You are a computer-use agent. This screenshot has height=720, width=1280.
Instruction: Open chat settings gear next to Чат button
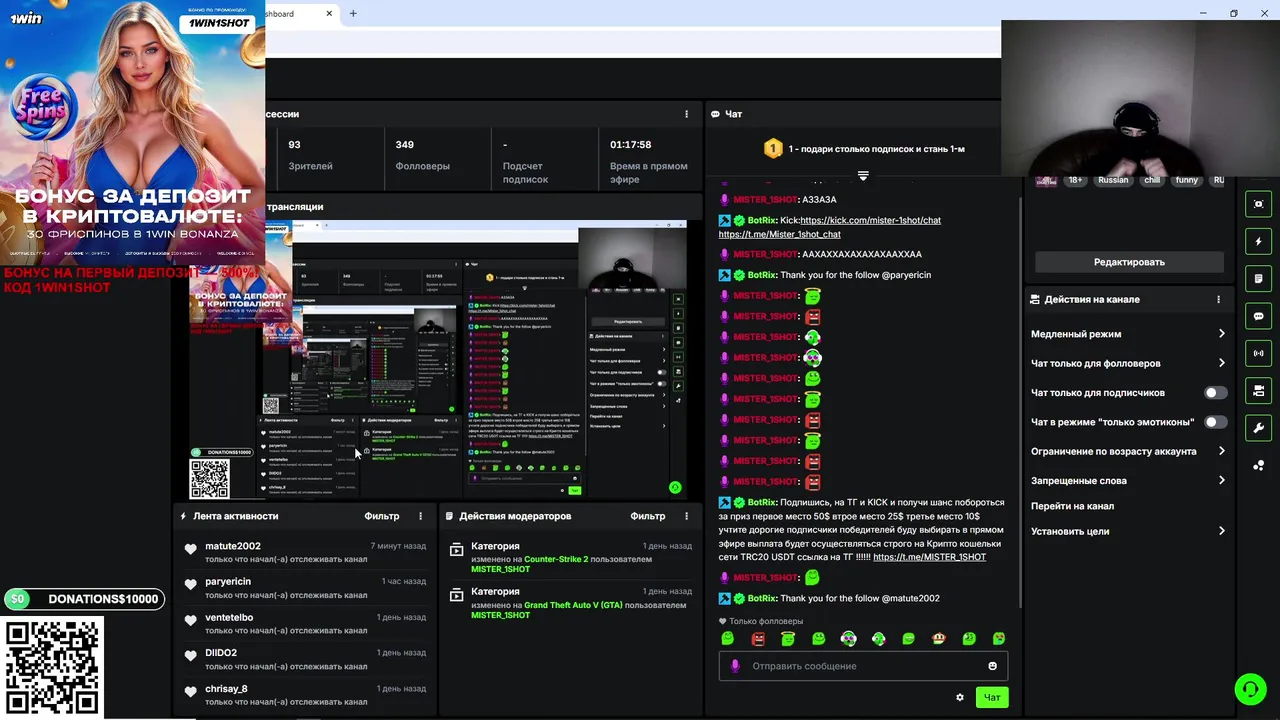click(x=960, y=697)
